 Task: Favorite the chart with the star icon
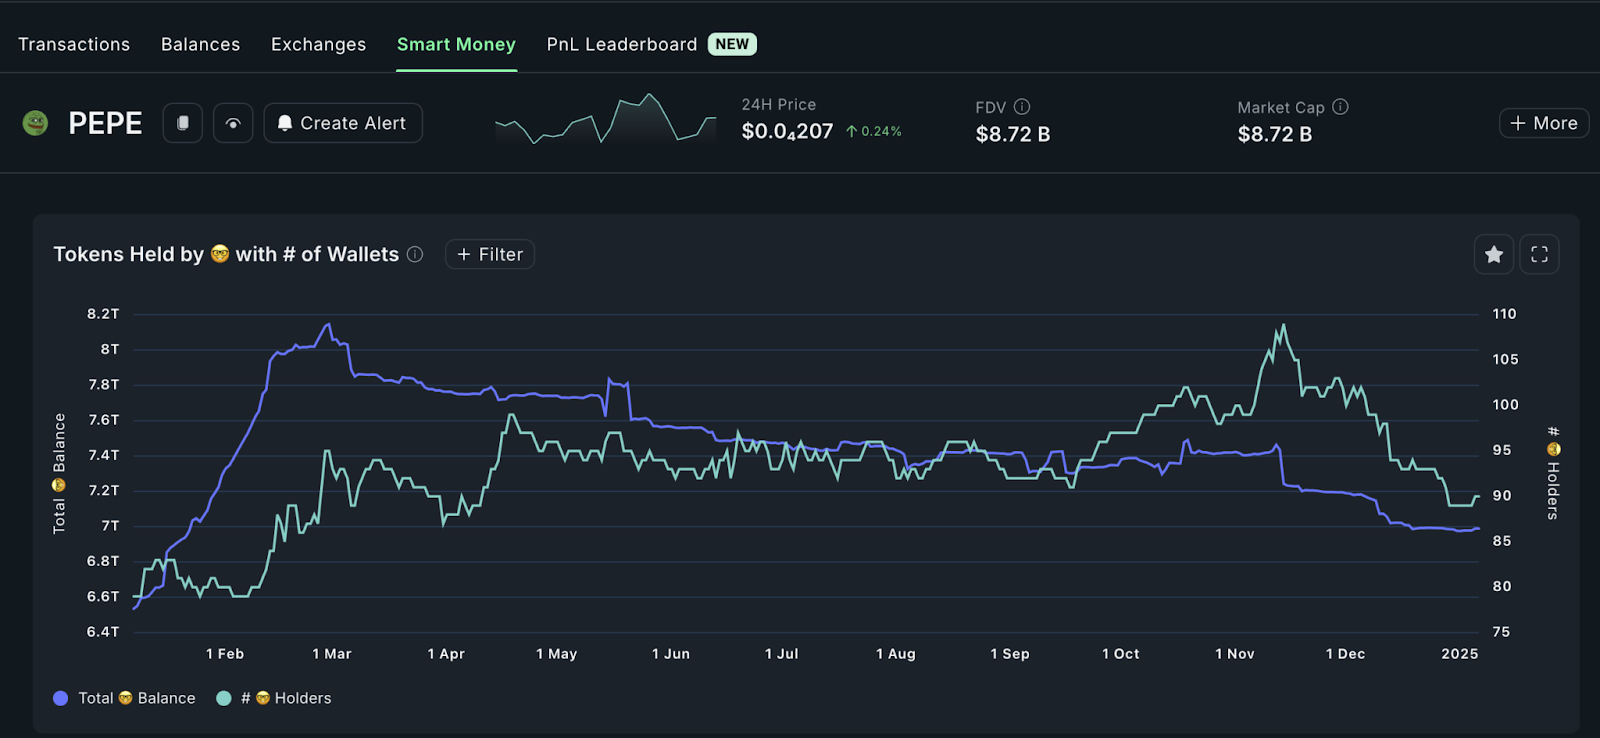pyautogui.click(x=1494, y=254)
